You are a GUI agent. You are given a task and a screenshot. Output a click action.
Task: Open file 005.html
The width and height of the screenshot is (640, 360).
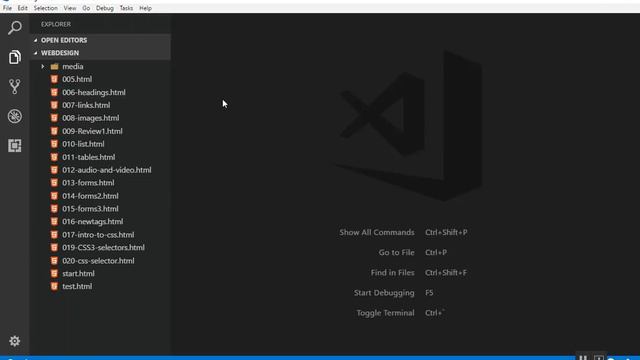point(77,79)
